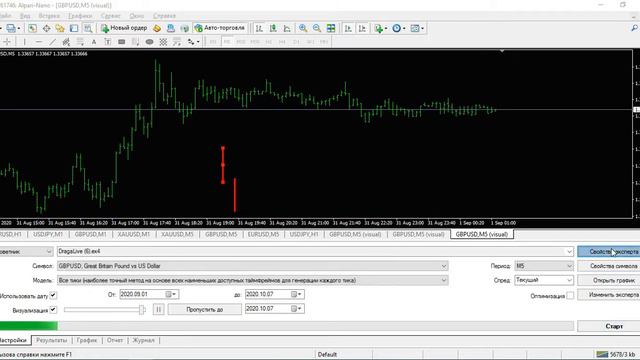Click the 'Изменить эксперта' button
The height and width of the screenshot is (360, 640).
(609, 294)
